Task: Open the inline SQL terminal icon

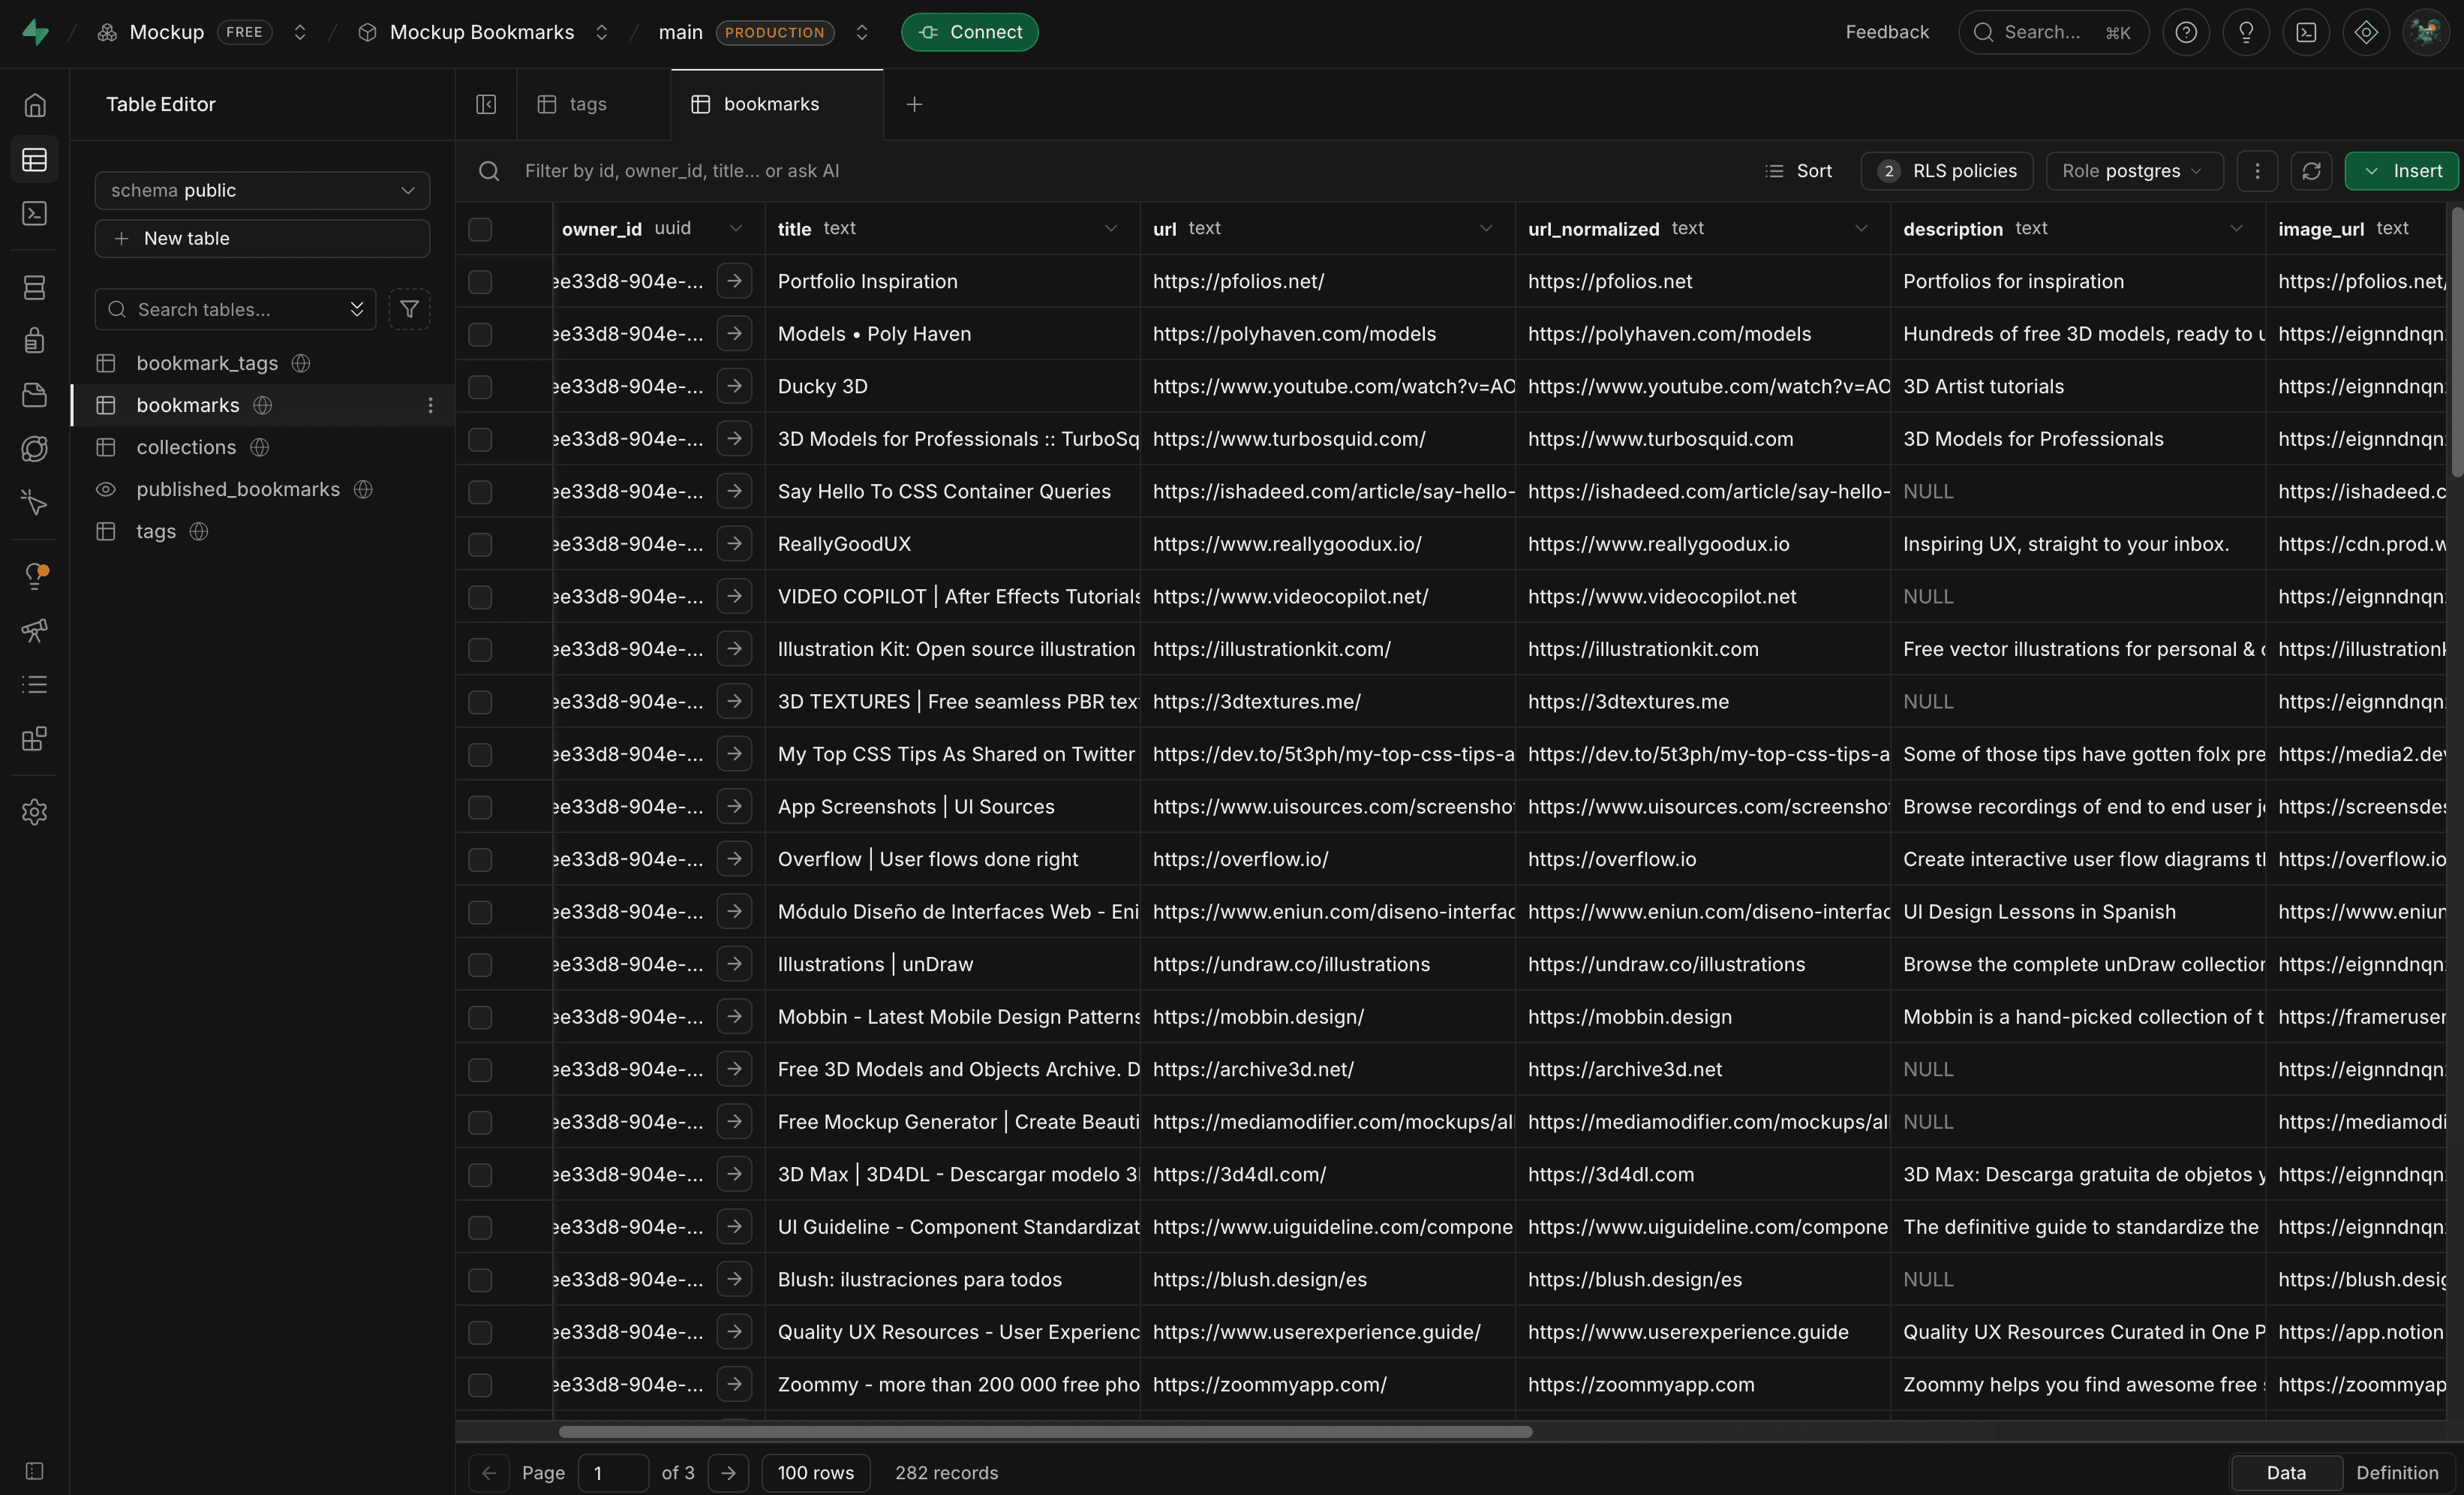Action: tap(2306, 32)
